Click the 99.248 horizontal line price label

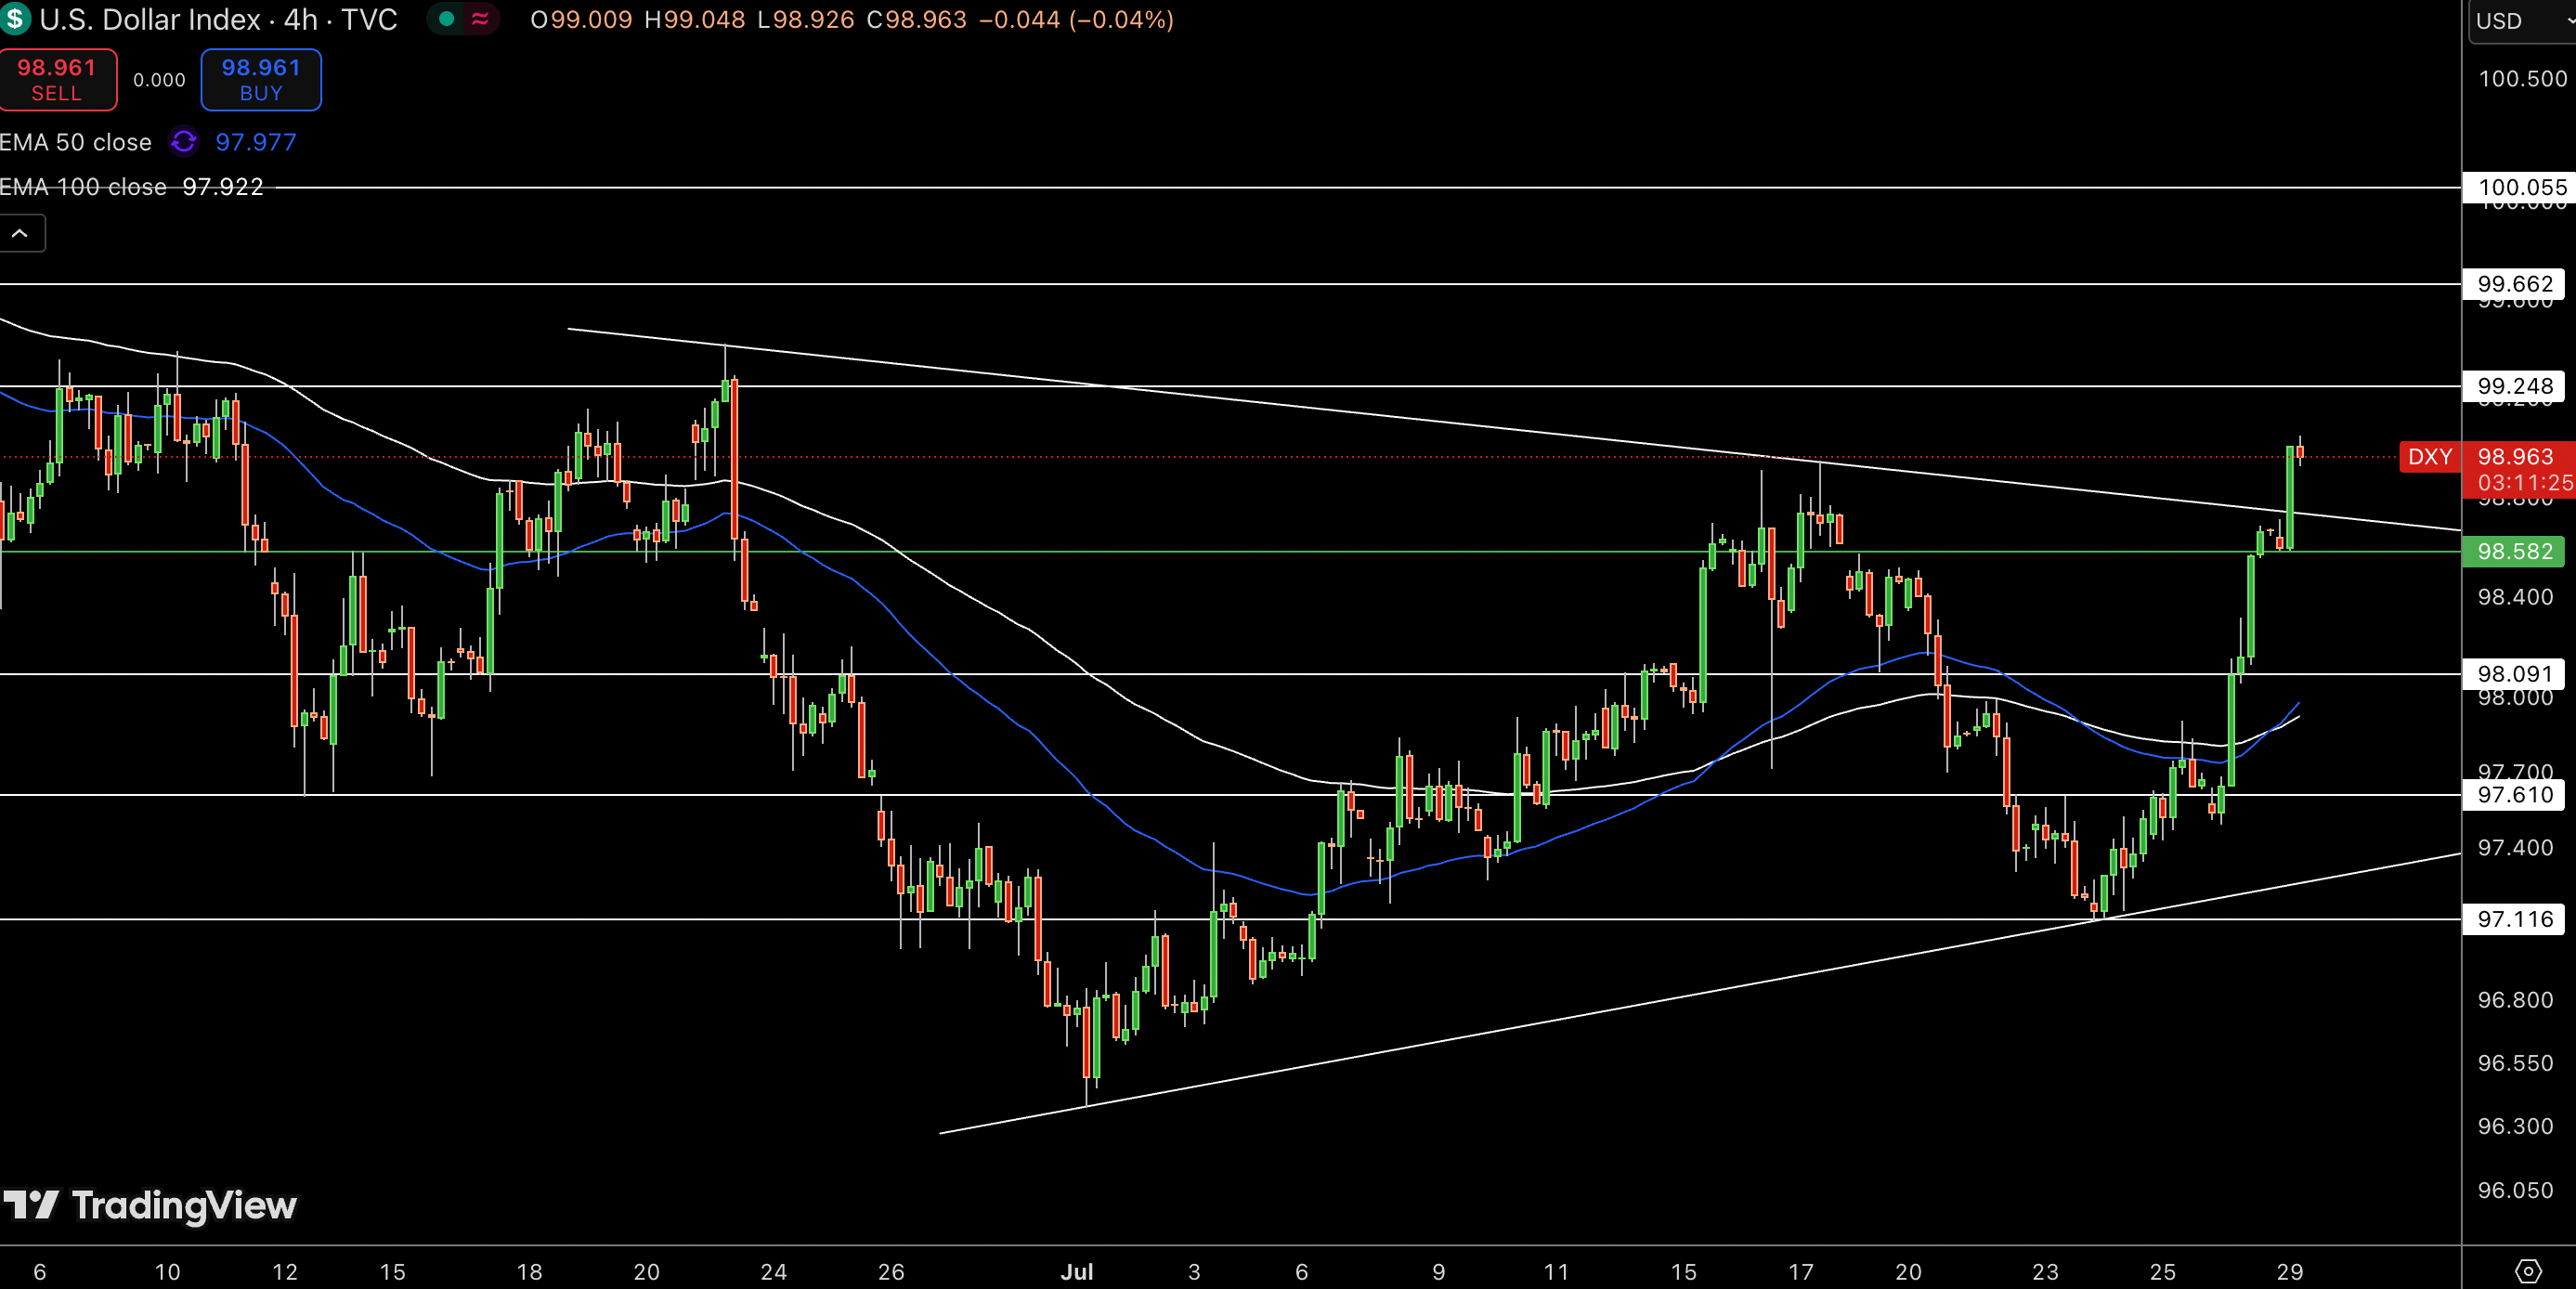coord(2514,386)
